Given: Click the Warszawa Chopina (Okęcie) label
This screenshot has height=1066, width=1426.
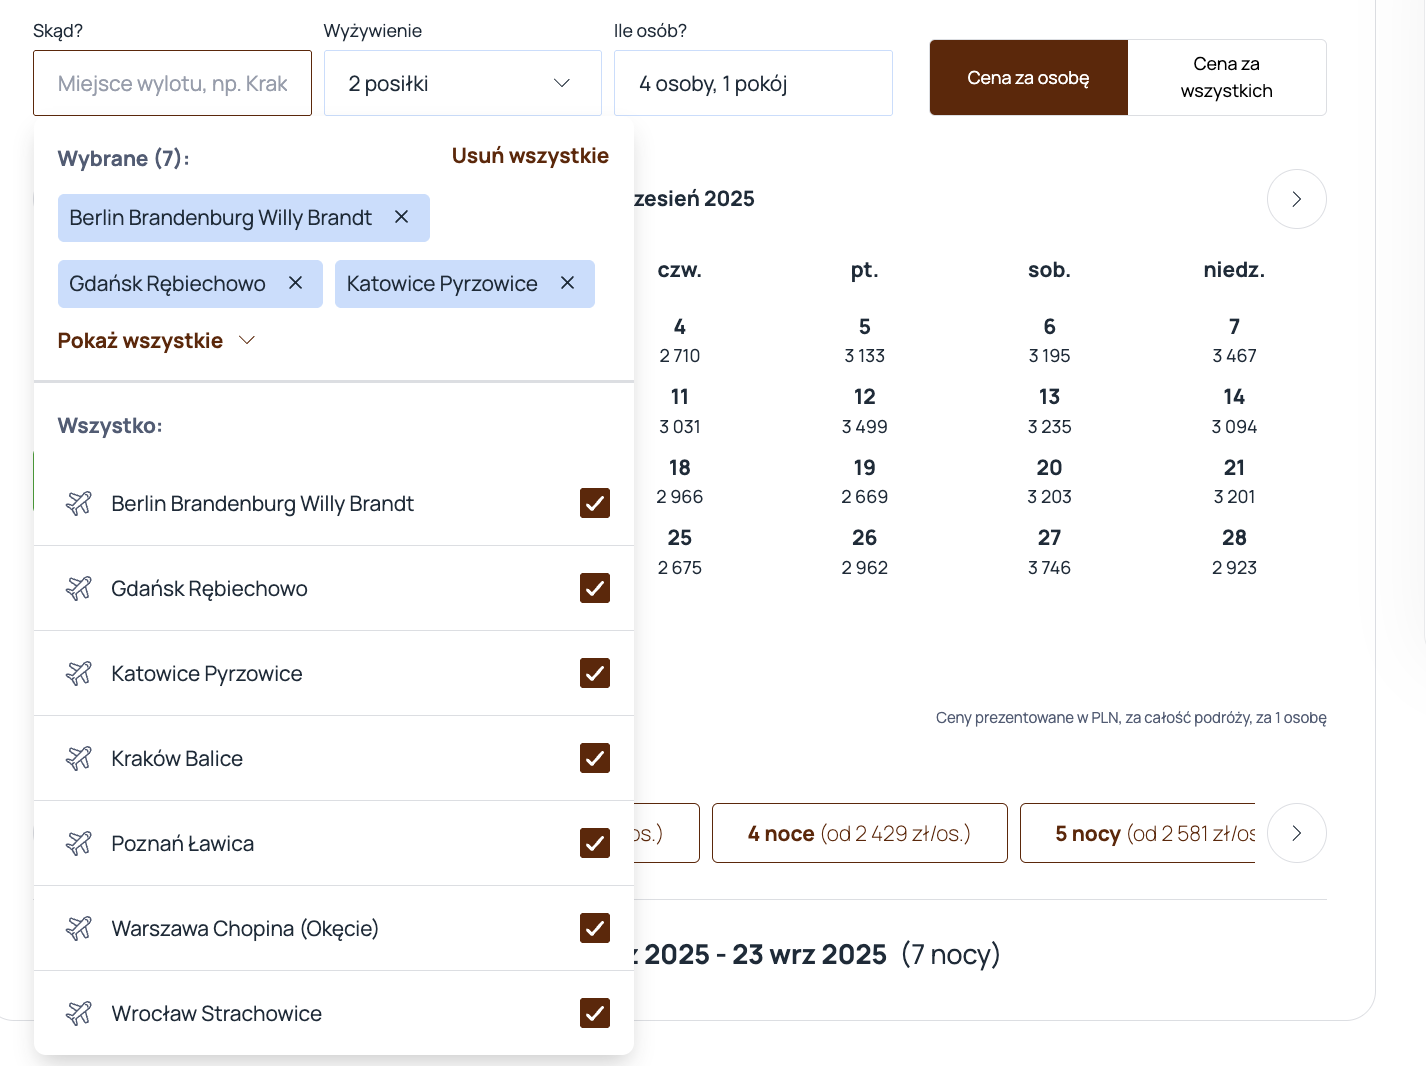Looking at the screenshot, I should click(x=245, y=928).
